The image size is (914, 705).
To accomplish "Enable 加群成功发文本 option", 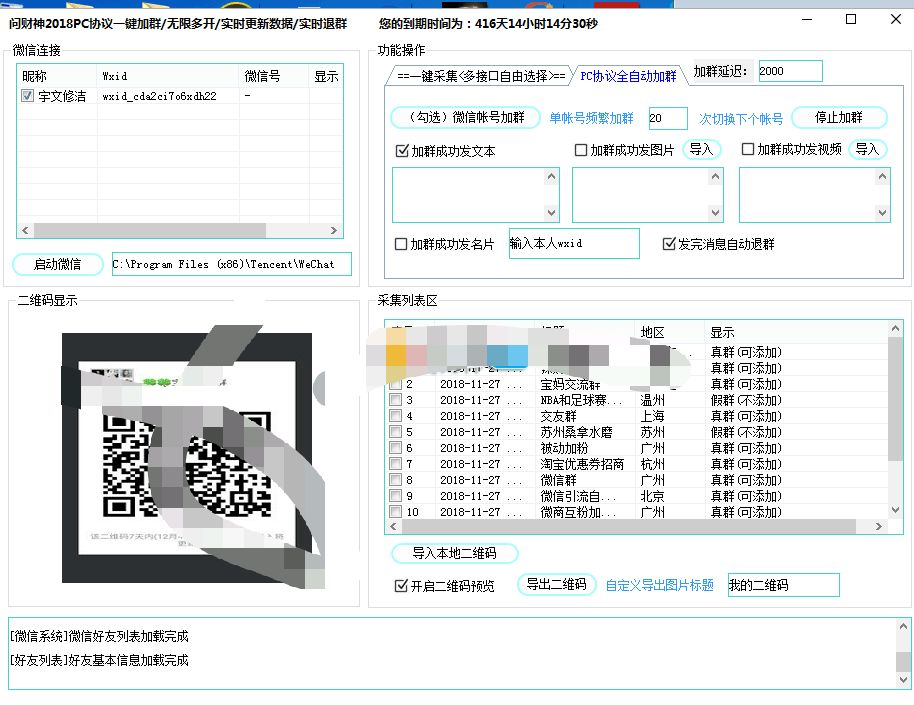I will pyautogui.click(x=402, y=151).
